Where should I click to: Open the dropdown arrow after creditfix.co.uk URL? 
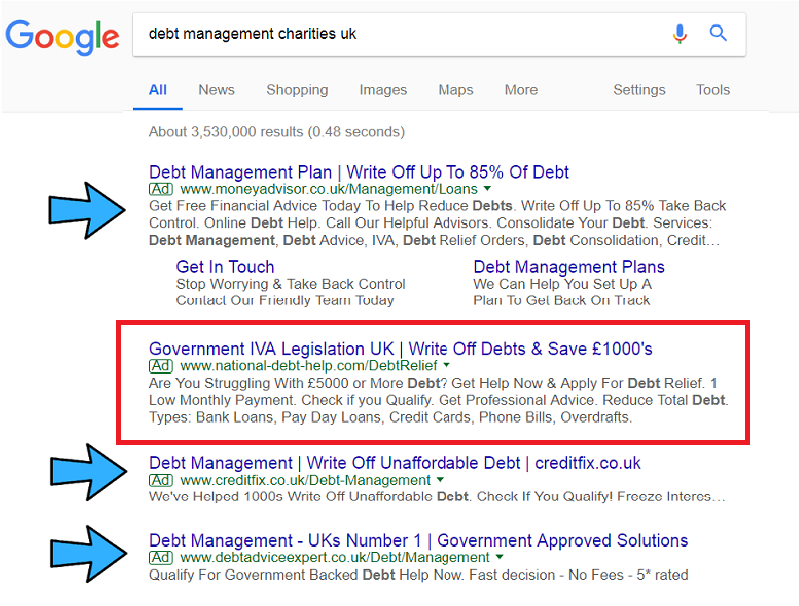(x=440, y=480)
